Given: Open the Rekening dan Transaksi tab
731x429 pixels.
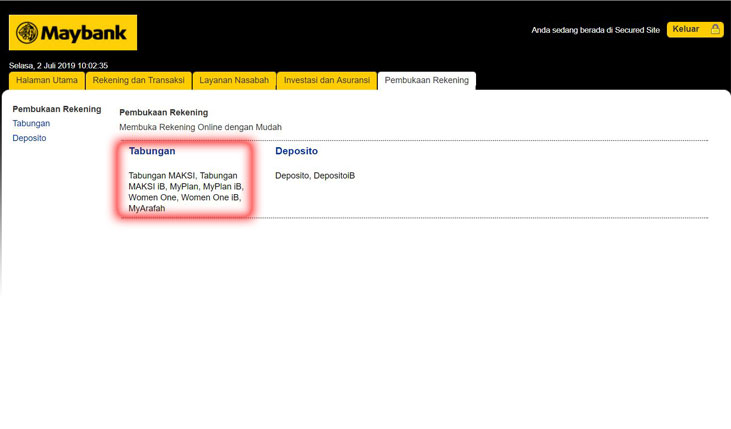Looking at the screenshot, I should point(138,80).
